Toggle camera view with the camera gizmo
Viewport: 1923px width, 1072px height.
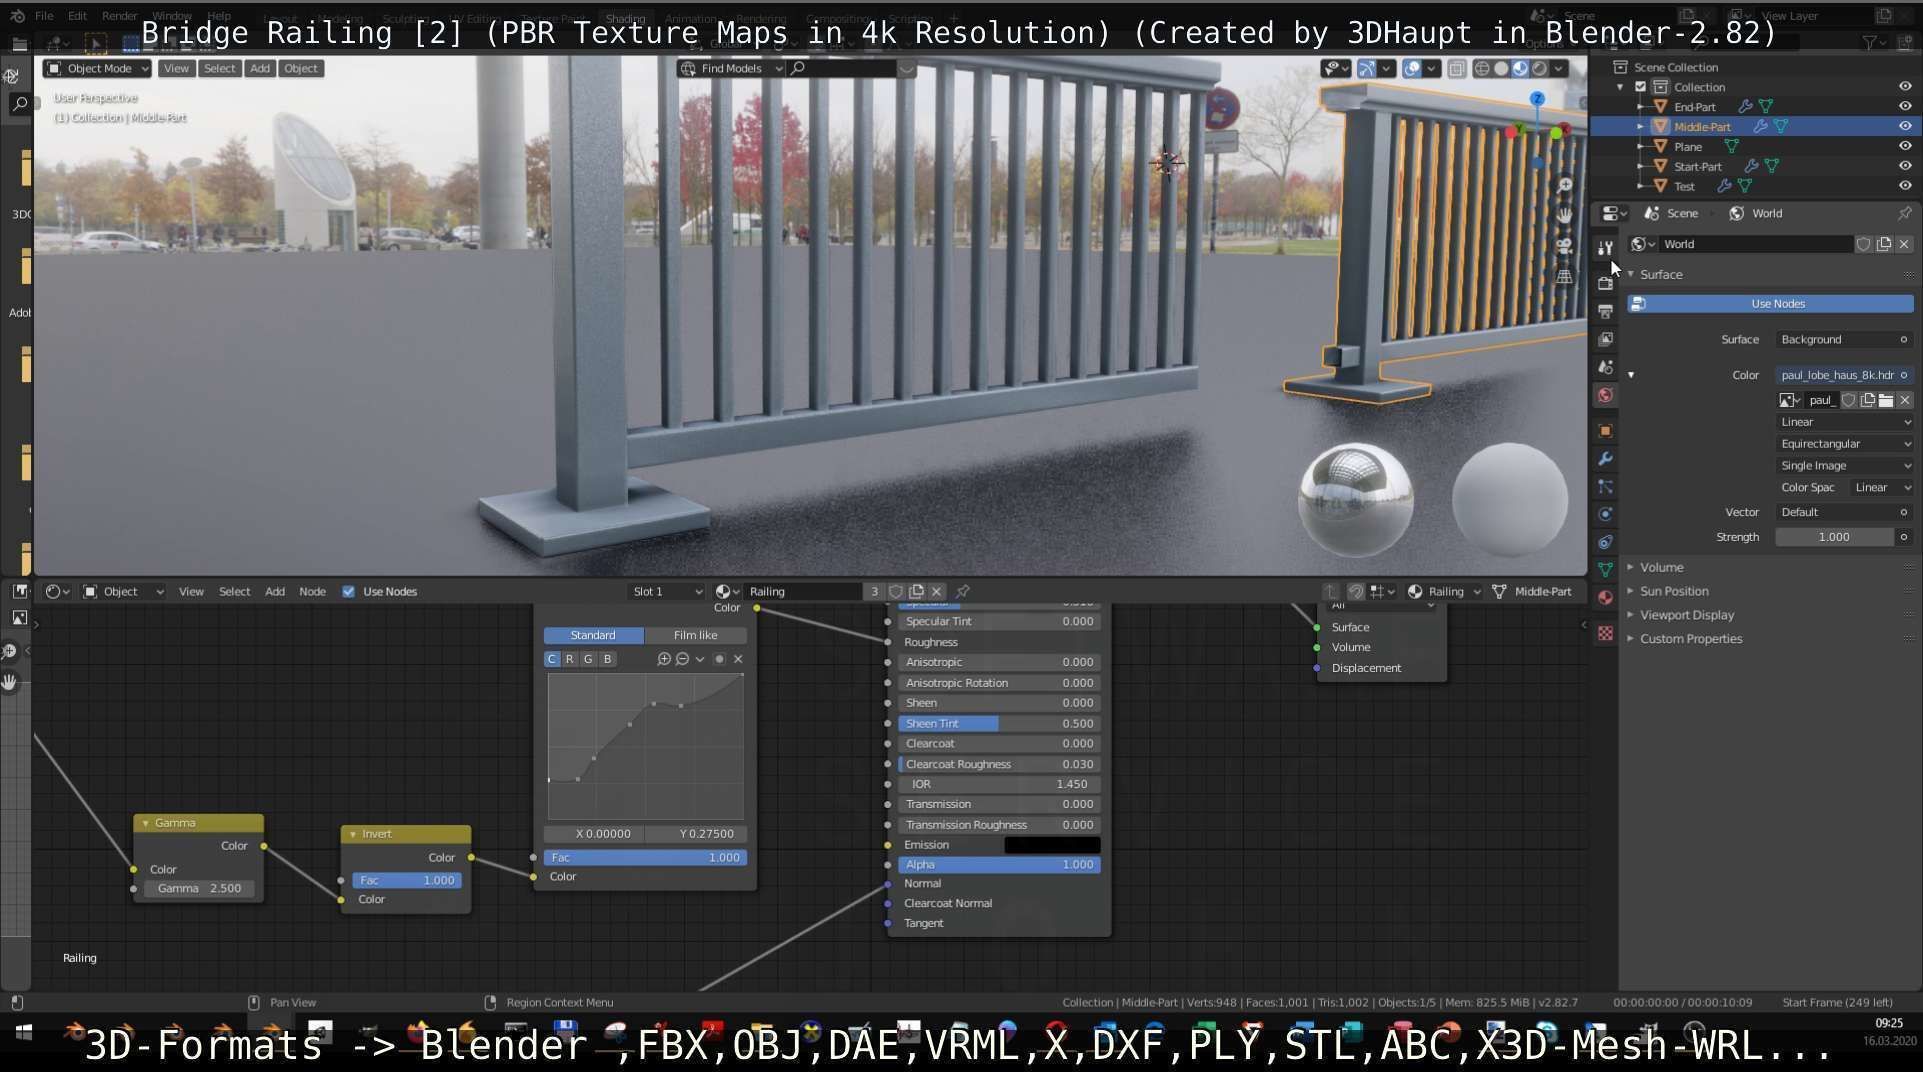point(1565,246)
